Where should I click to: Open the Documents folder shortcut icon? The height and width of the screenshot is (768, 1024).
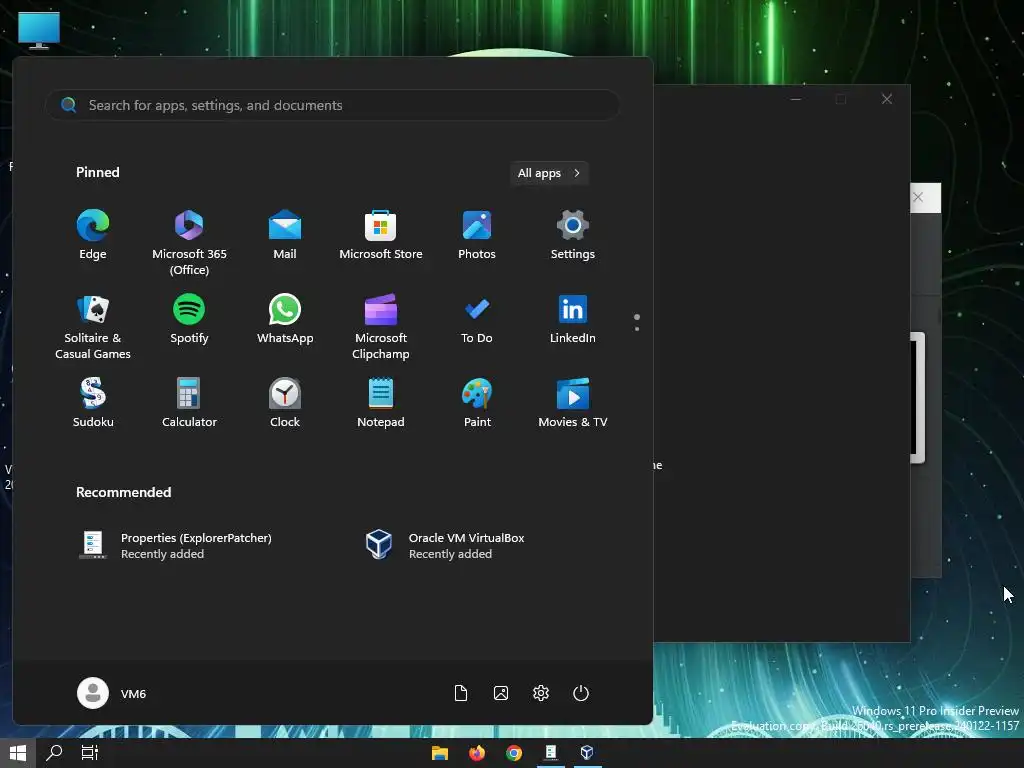[461, 693]
